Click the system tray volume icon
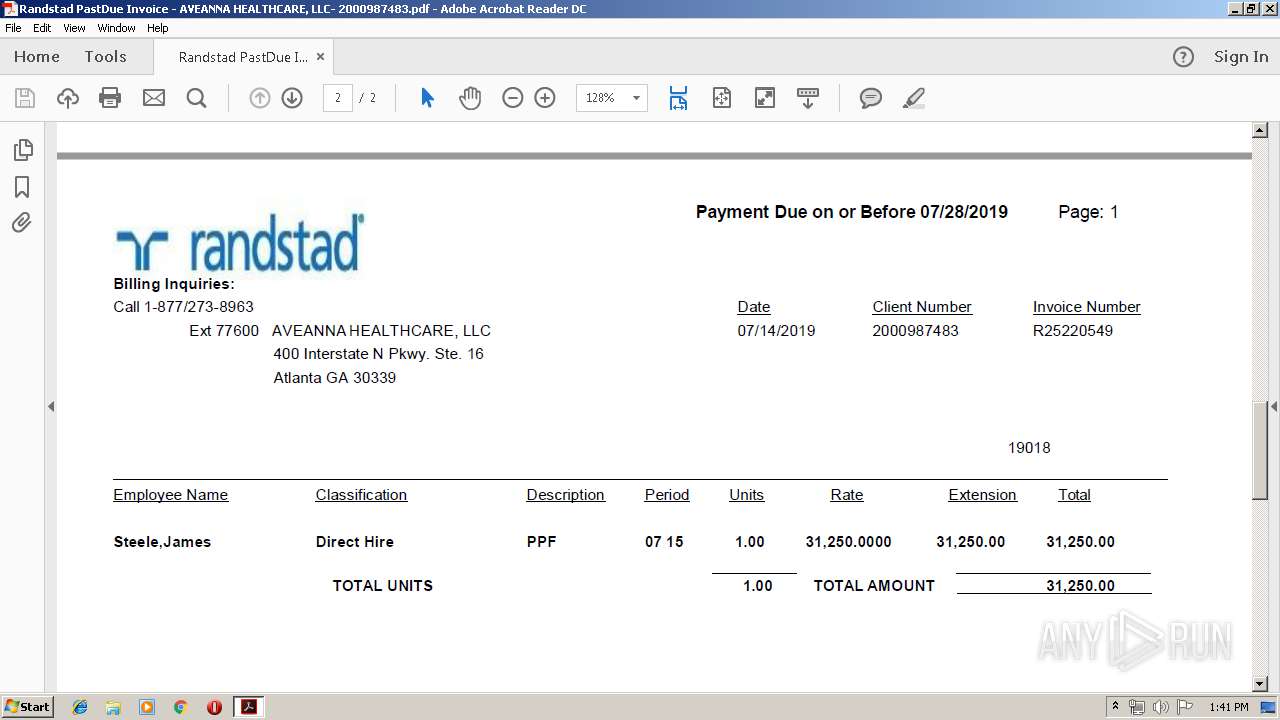Image resolution: width=1280 pixels, height=720 pixels. [x=1161, y=707]
